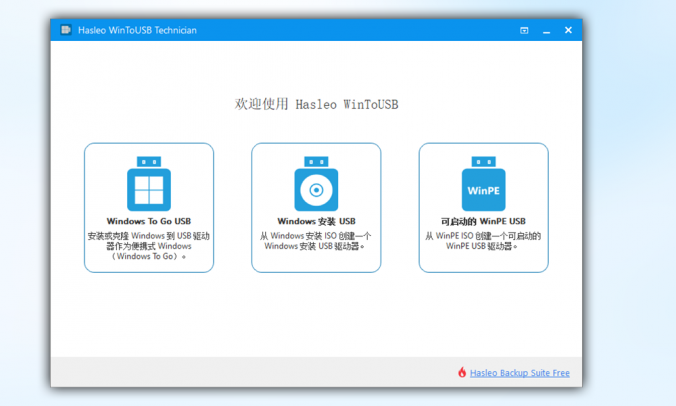
Task: Click the Windows To Go USB drive icon
Action: click(149, 184)
